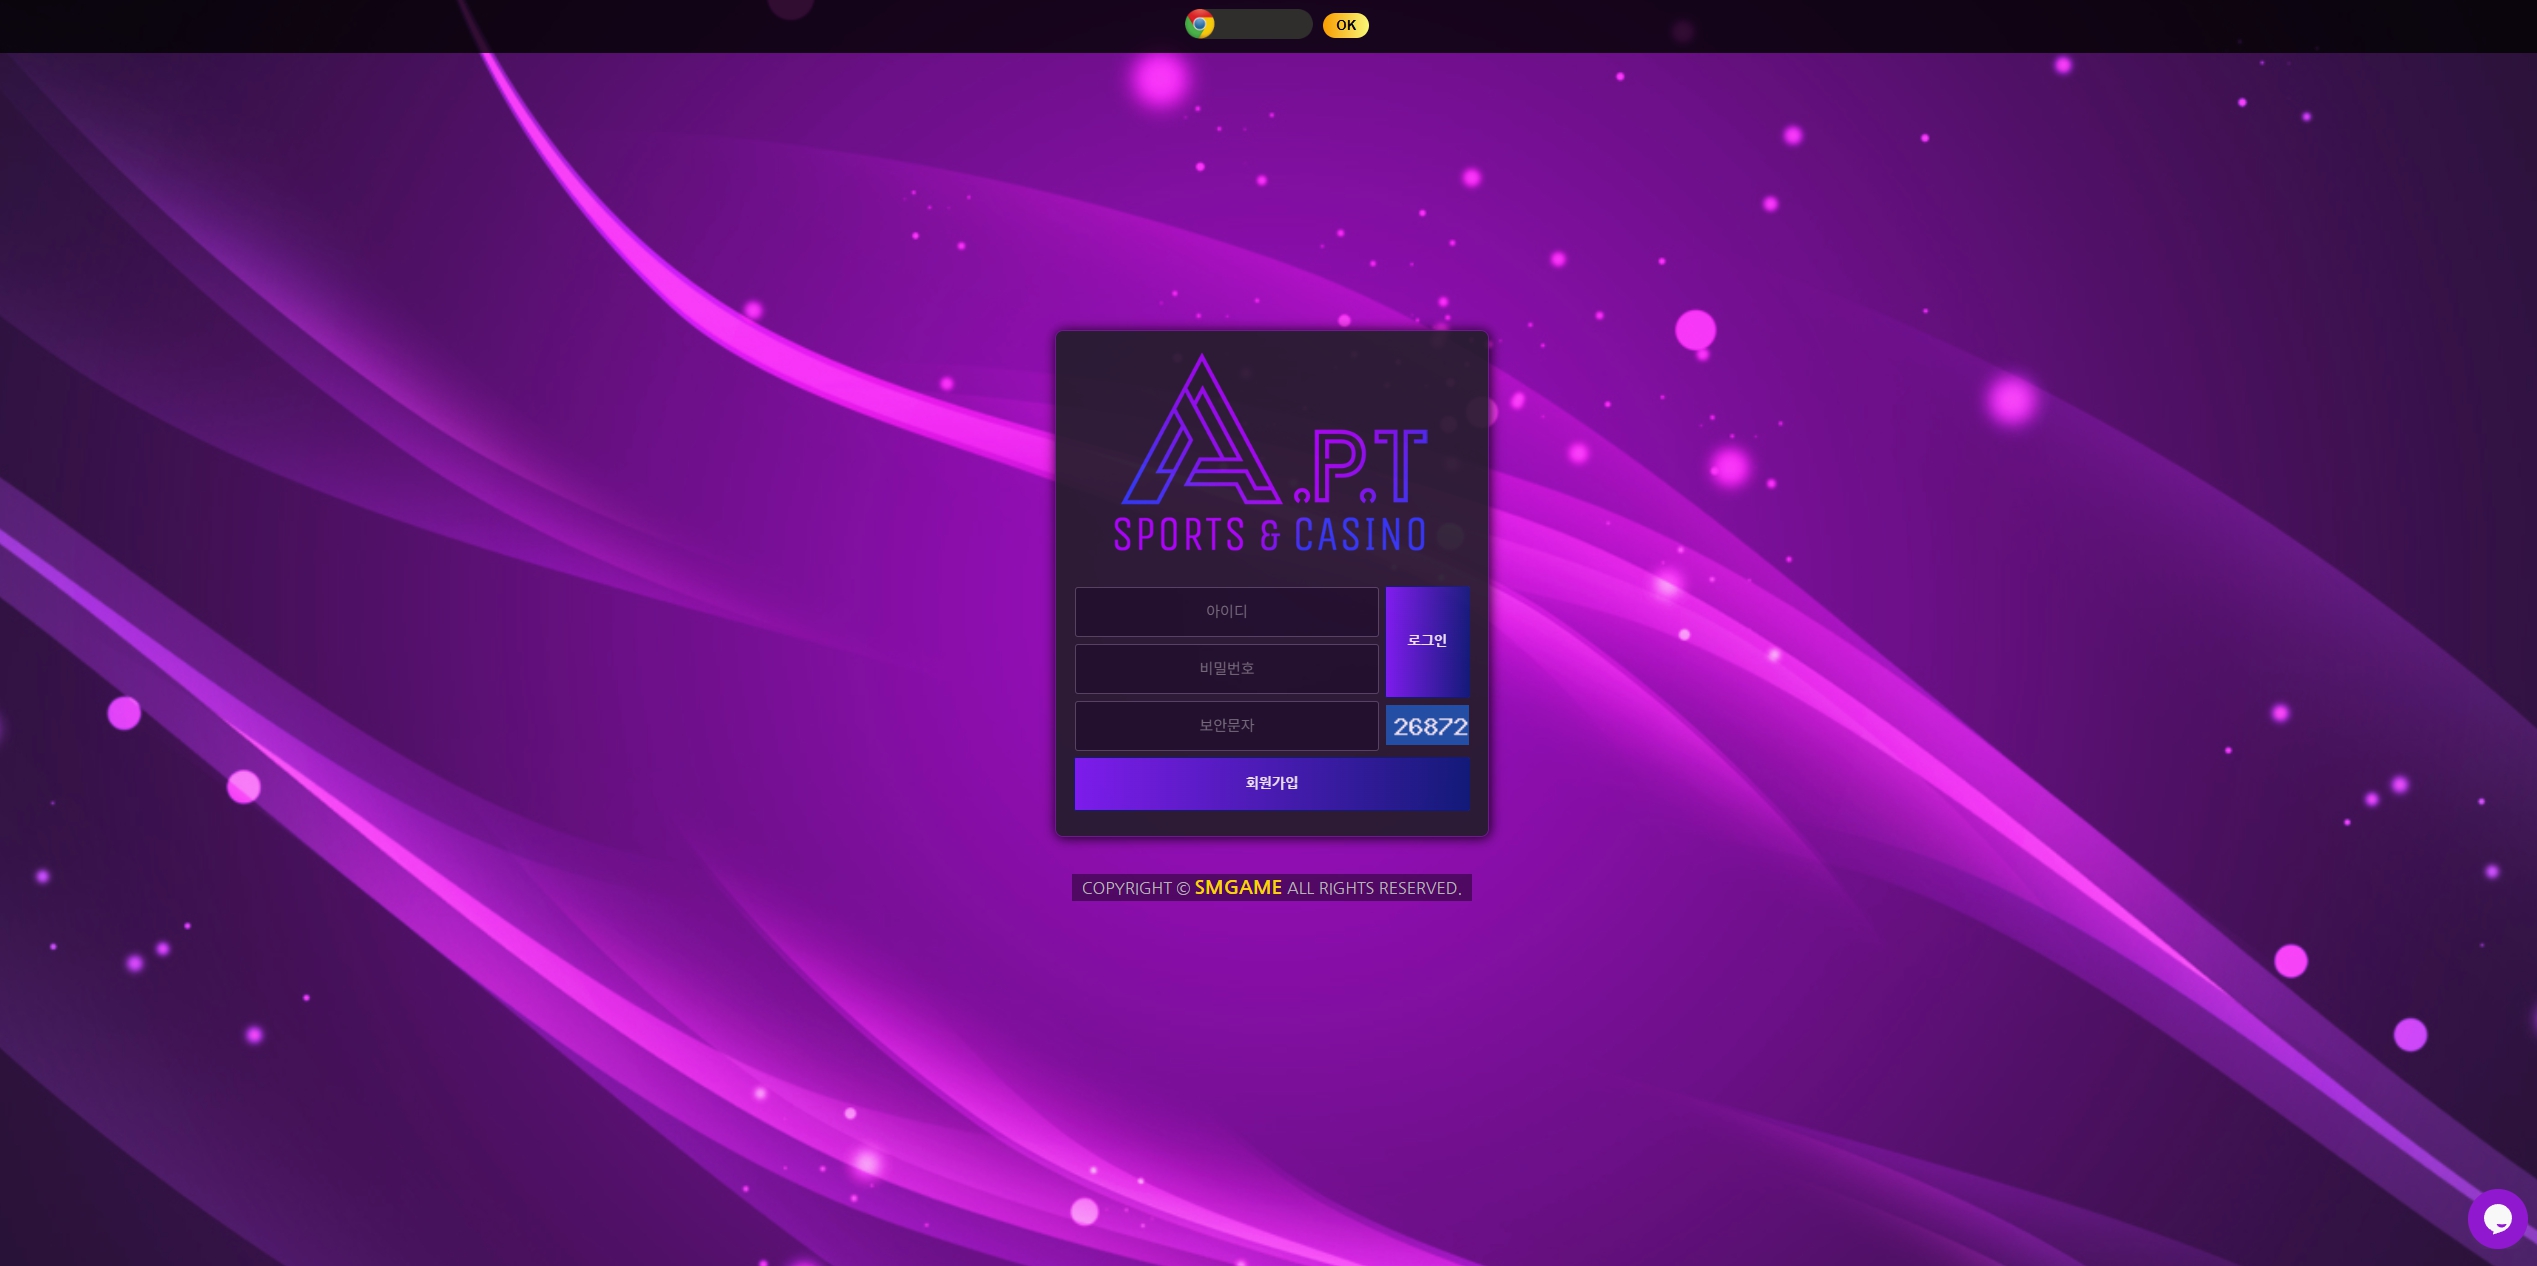
Task: Open the live chat bubble icon
Action: 2497,1218
